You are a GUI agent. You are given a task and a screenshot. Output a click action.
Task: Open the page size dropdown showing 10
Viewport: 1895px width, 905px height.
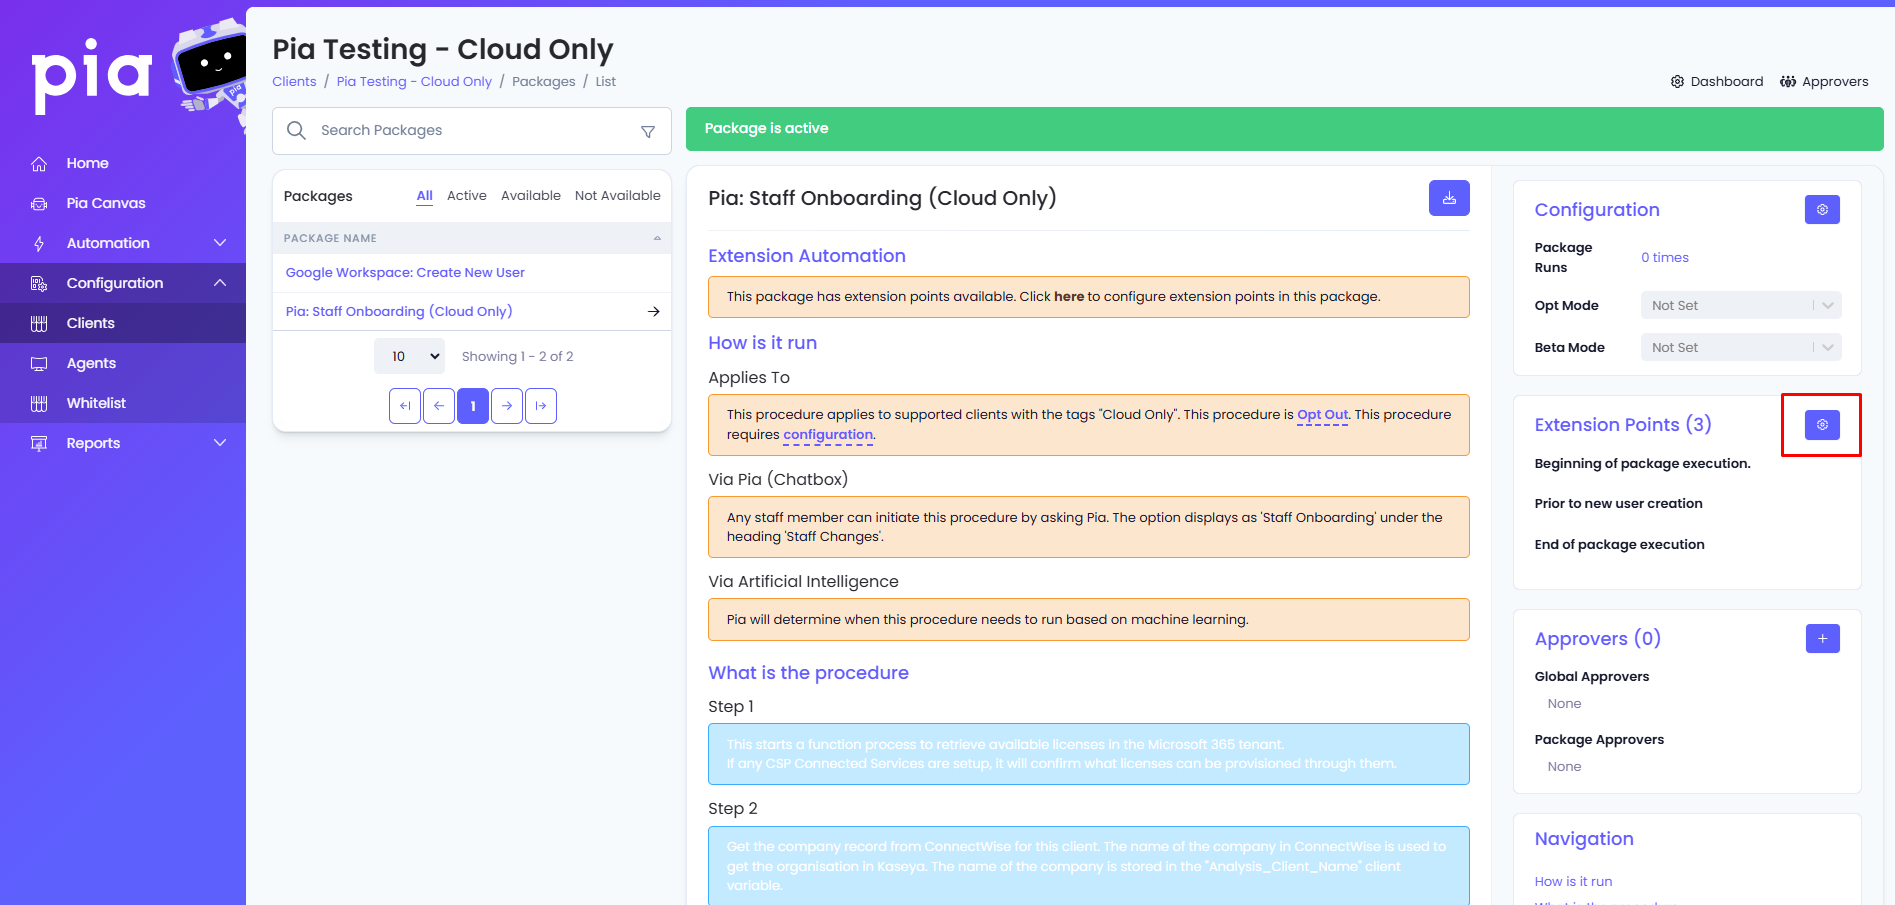(410, 356)
